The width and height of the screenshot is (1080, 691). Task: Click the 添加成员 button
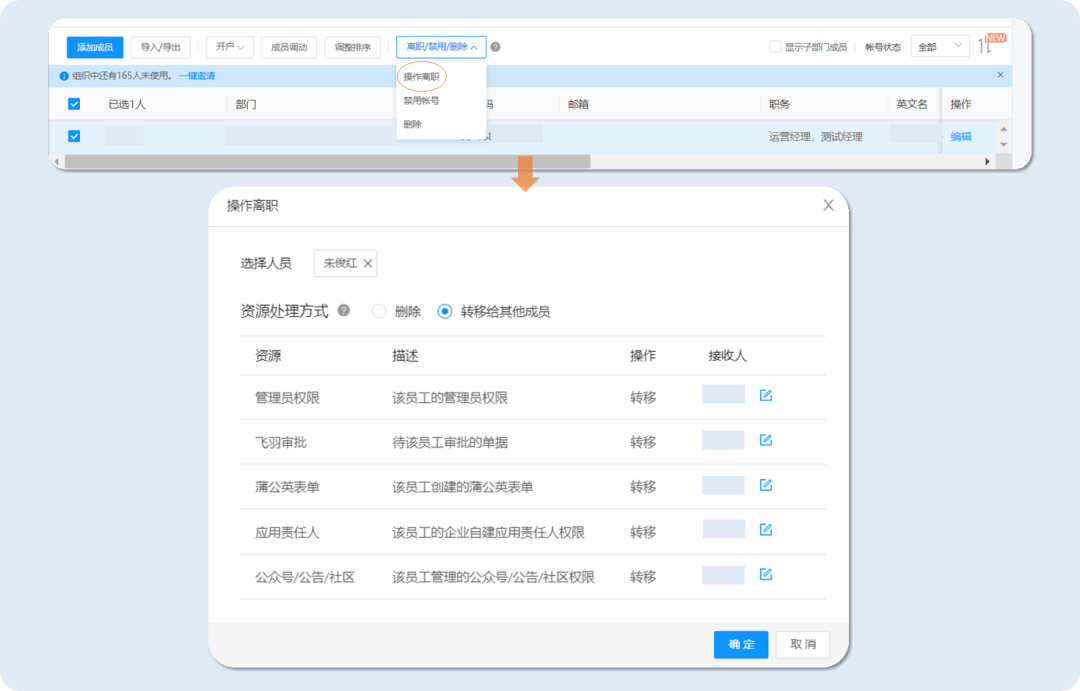click(x=94, y=47)
